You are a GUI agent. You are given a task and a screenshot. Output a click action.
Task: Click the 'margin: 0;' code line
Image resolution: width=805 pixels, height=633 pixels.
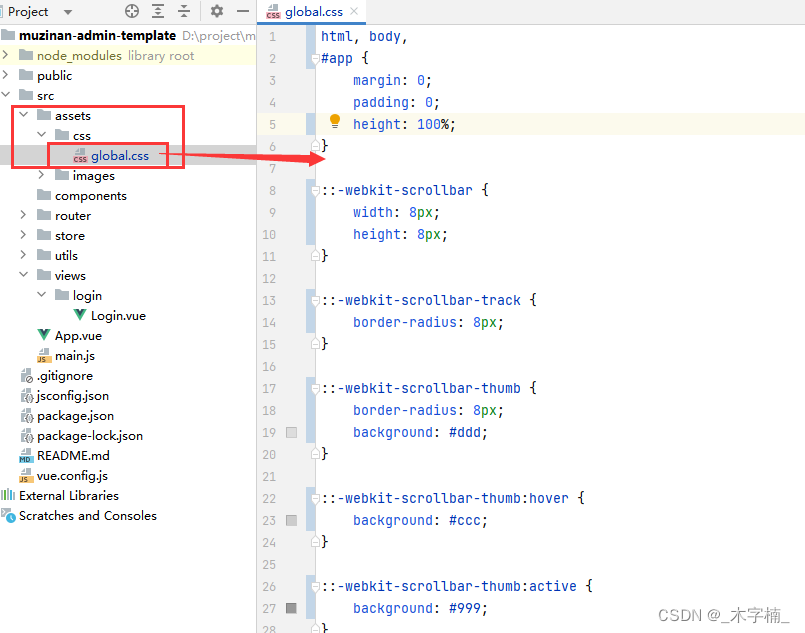click(x=392, y=80)
